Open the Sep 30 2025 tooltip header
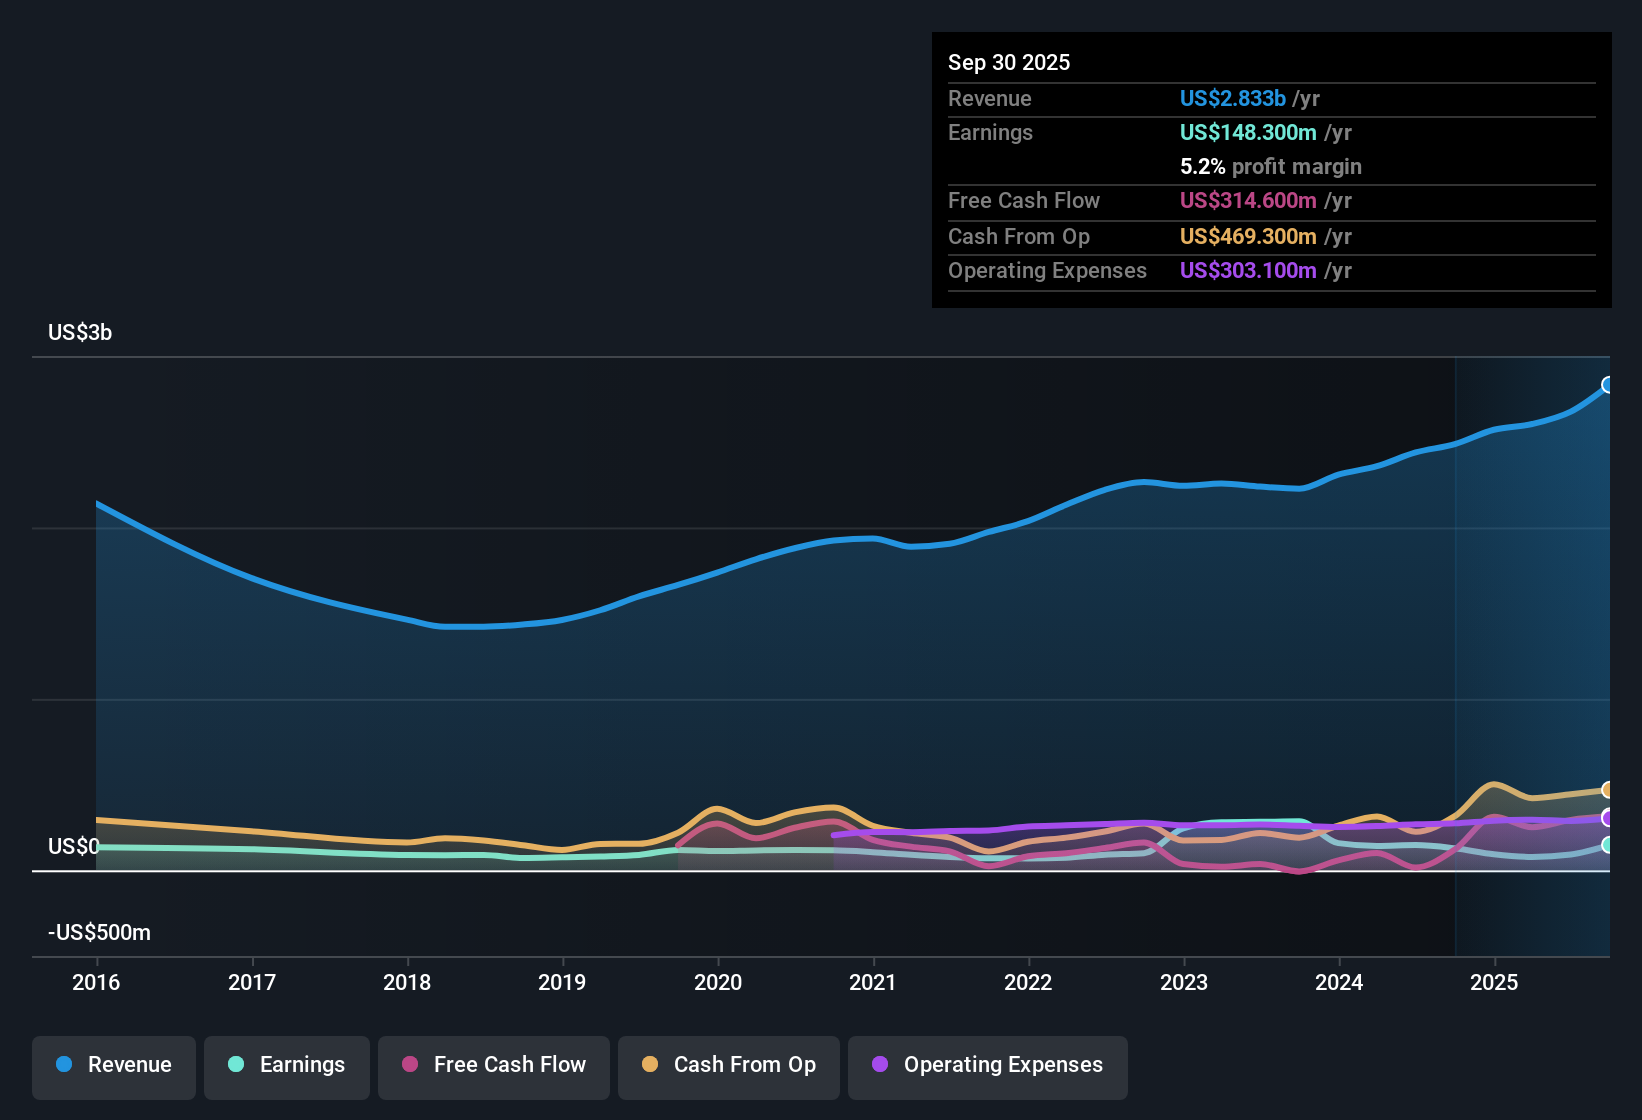This screenshot has height=1120, width=1642. click(x=1009, y=62)
